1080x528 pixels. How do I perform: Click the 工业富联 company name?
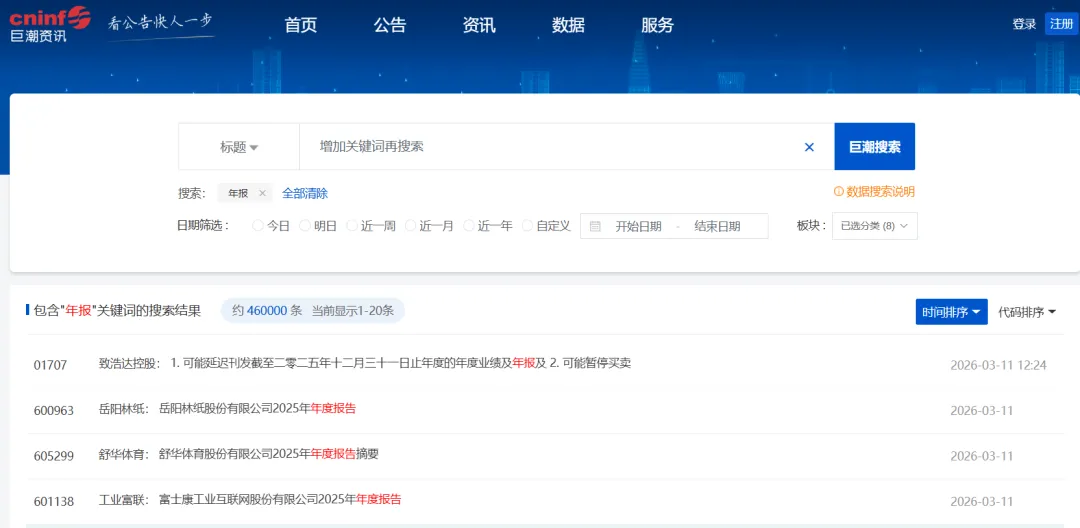click(121, 500)
